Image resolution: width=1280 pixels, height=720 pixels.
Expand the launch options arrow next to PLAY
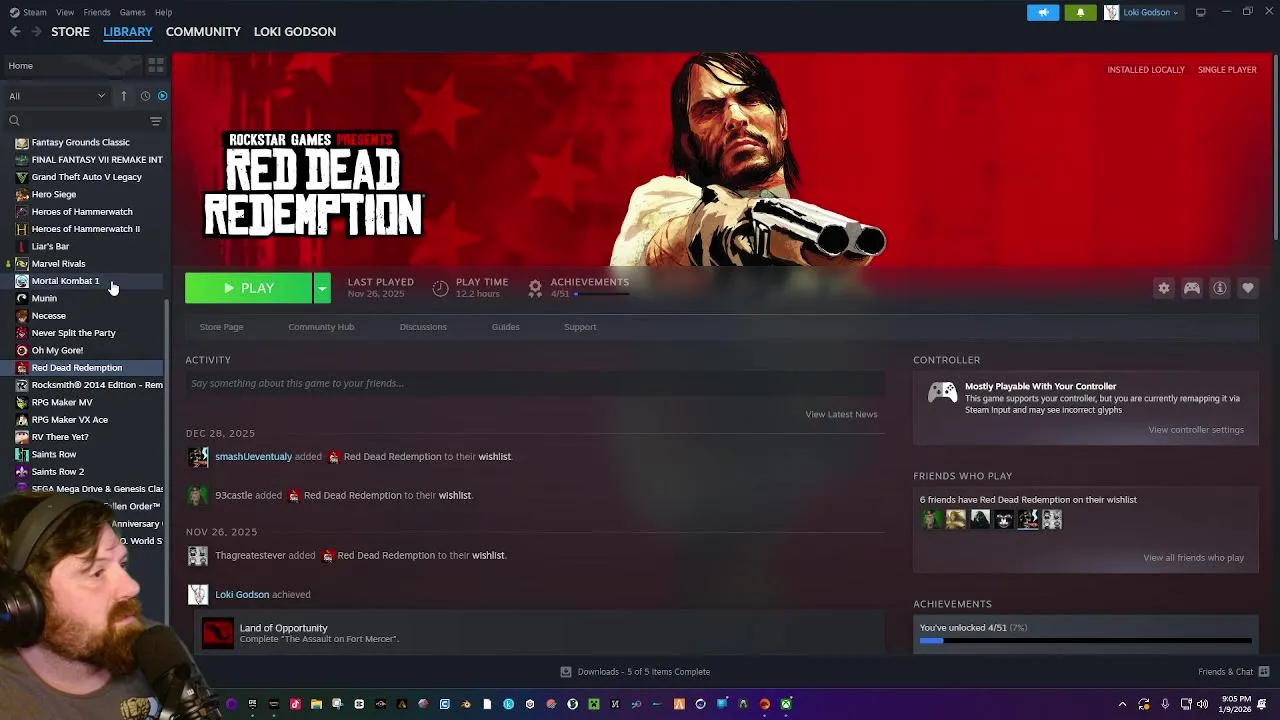(322, 288)
